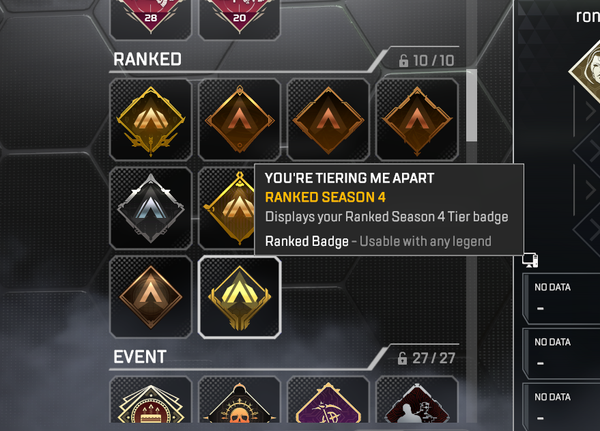Screen dimensions: 600x431
Task: Select the birthday cake event badge
Action: [x=150, y=400]
